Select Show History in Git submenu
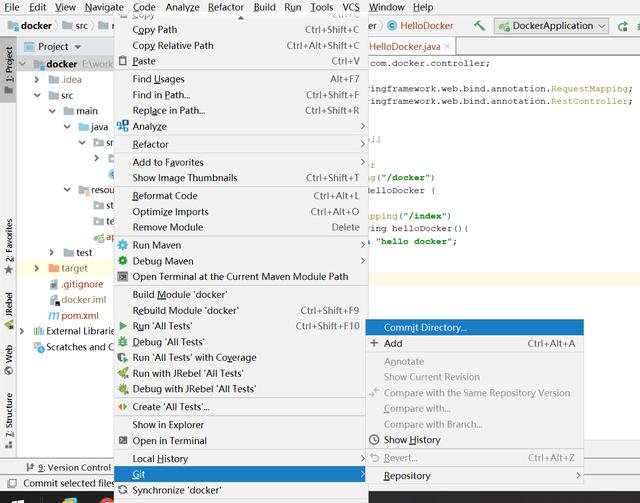The width and height of the screenshot is (640, 503). 475,440
